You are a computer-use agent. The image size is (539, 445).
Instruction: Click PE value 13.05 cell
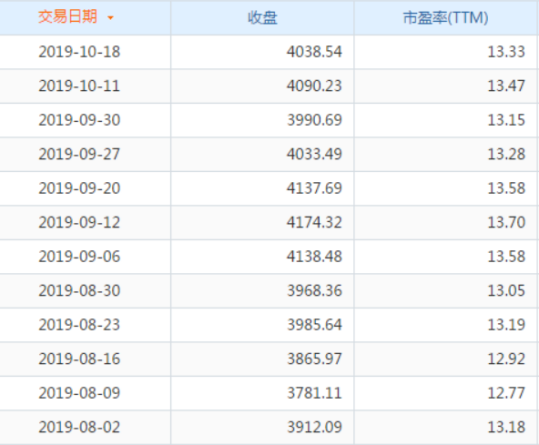(x=506, y=291)
